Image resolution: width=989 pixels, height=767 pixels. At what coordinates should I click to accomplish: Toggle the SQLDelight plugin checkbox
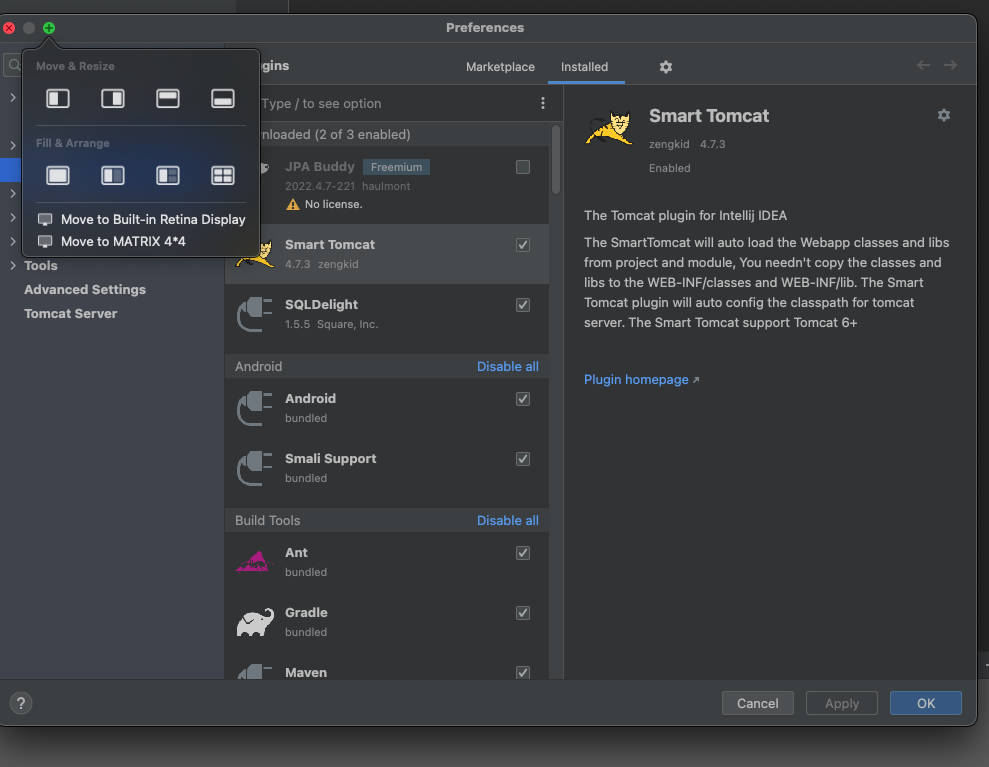point(522,305)
